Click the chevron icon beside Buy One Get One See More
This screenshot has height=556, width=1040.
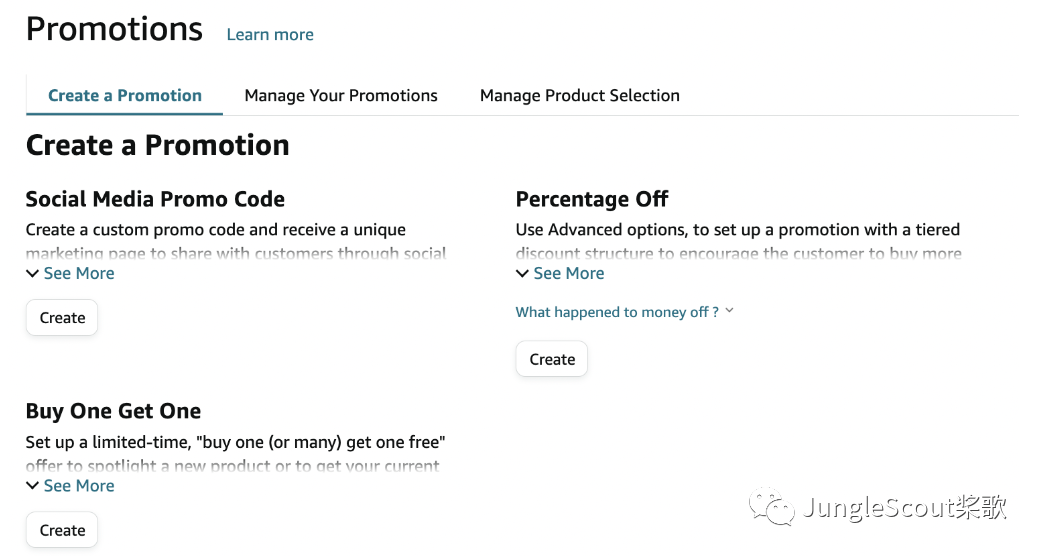point(33,486)
